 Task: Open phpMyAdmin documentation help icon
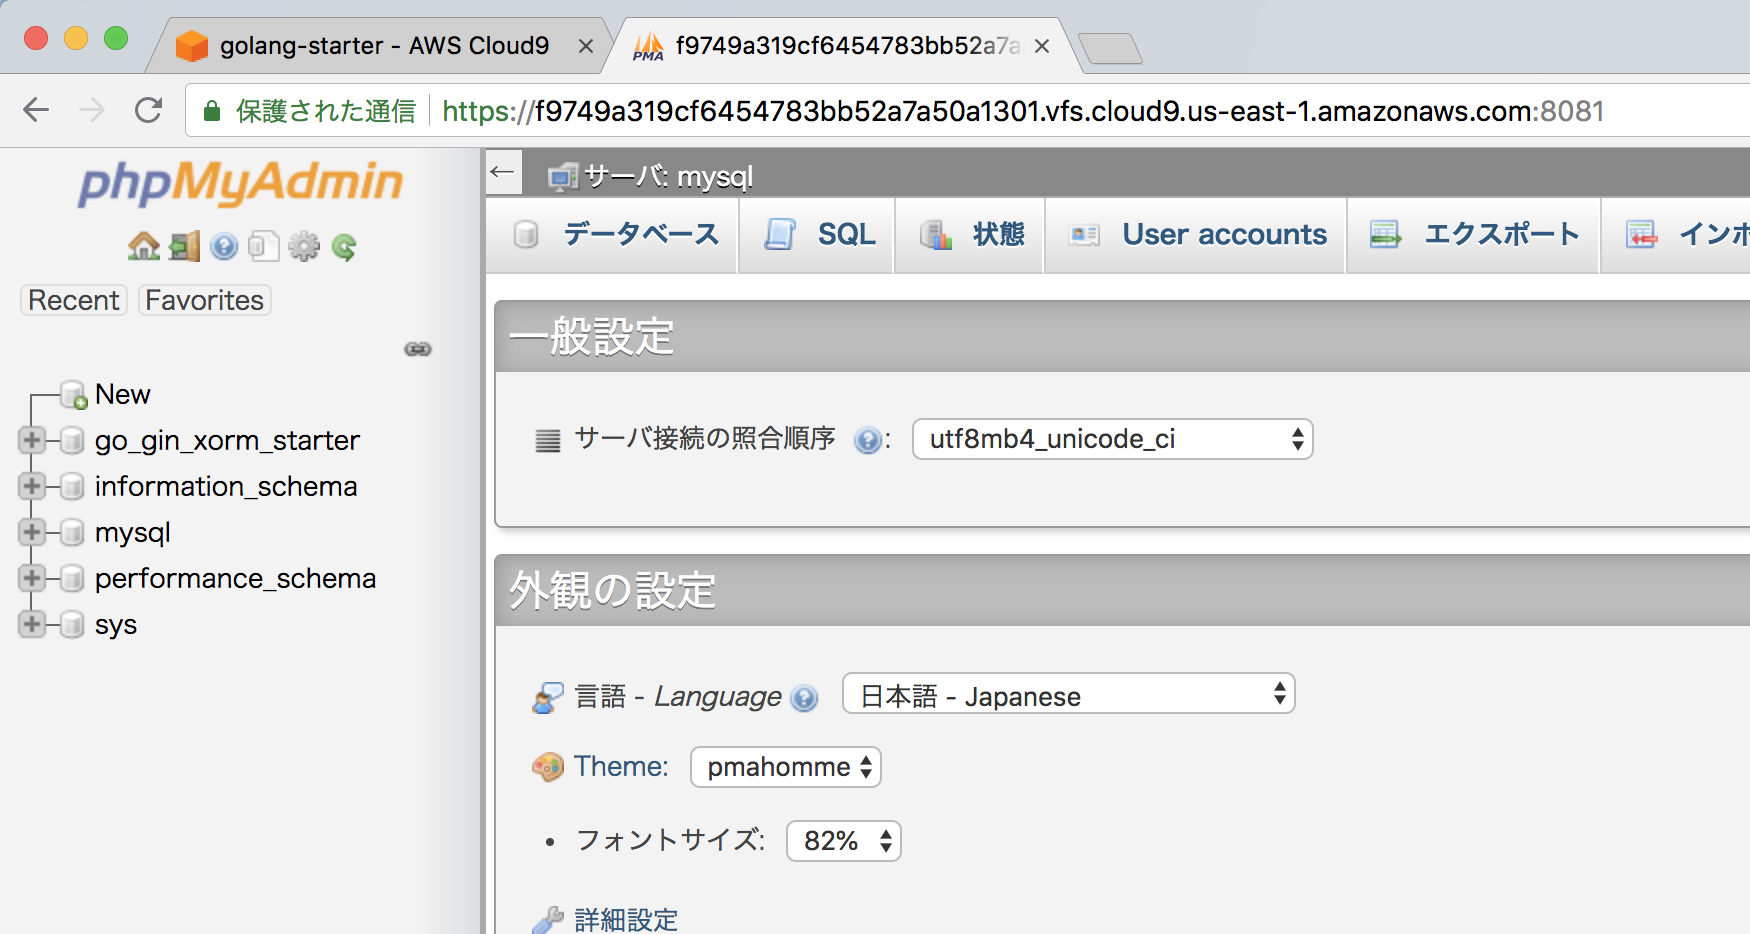click(x=224, y=246)
